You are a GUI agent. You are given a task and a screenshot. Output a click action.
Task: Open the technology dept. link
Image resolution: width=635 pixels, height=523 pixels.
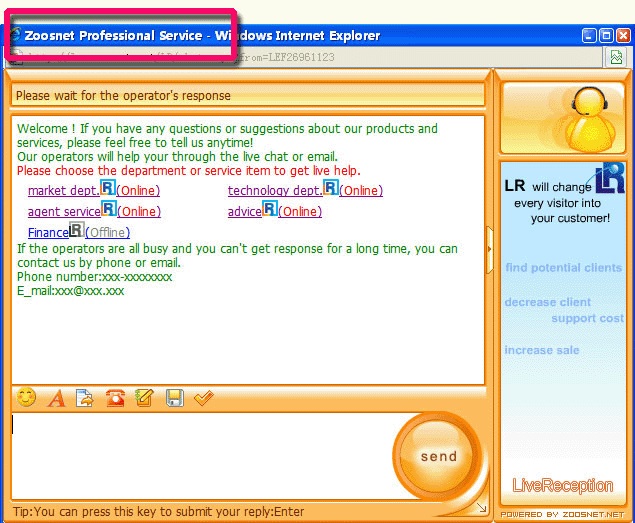[x=275, y=190]
